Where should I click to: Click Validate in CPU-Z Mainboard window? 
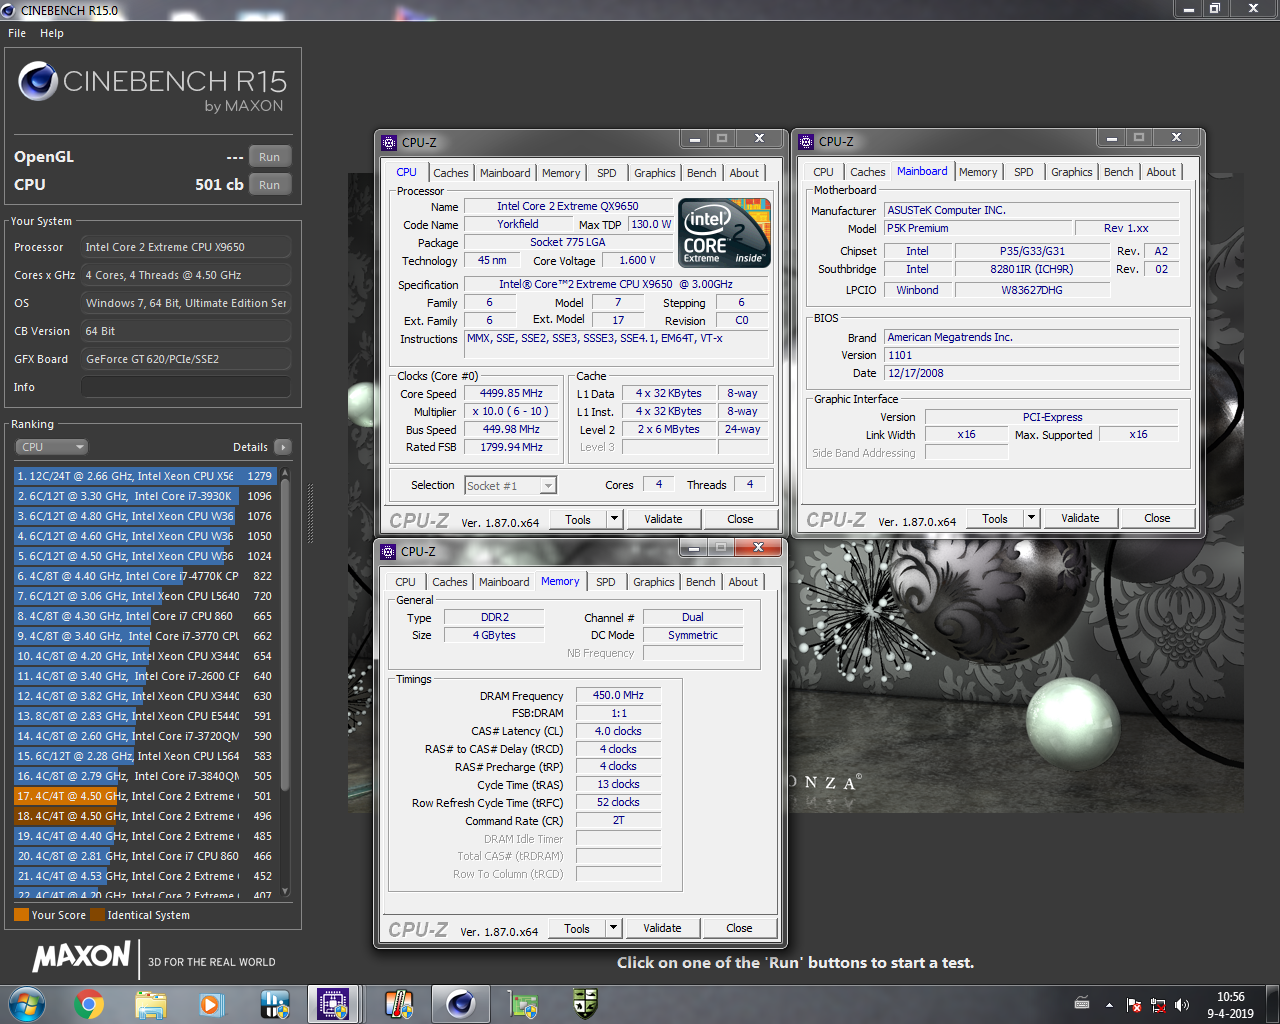coord(1080,518)
